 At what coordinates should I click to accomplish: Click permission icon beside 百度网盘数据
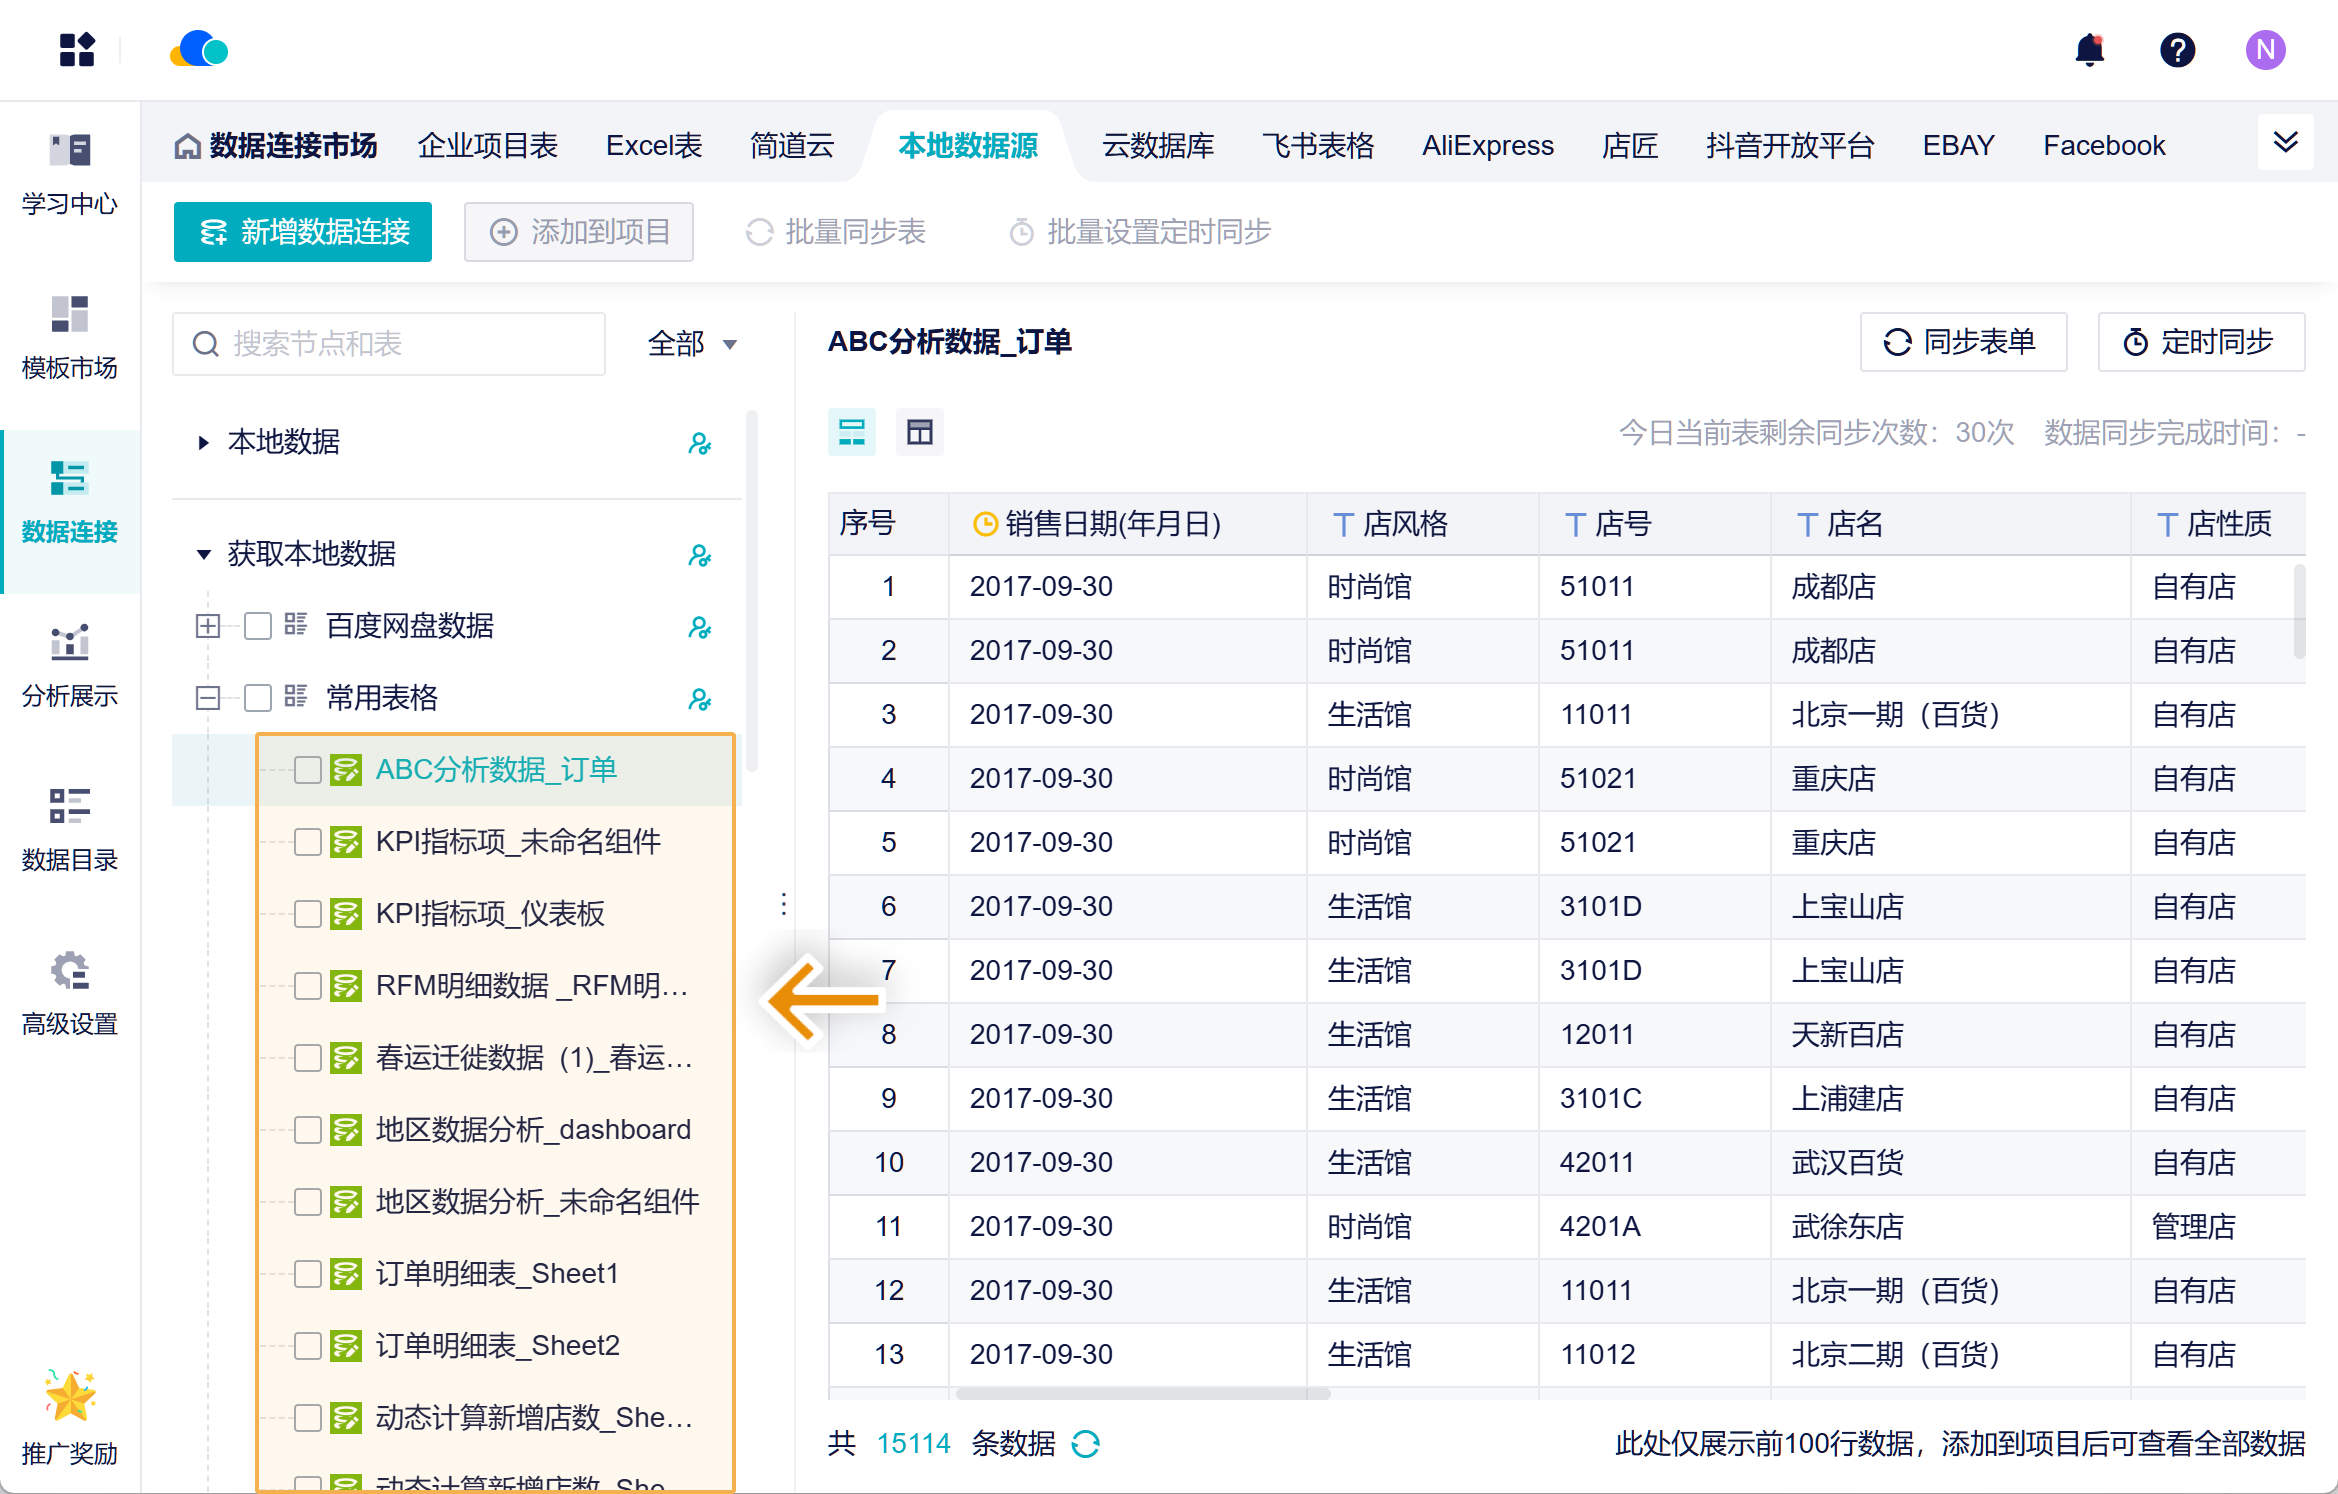pyautogui.click(x=699, y=627)
